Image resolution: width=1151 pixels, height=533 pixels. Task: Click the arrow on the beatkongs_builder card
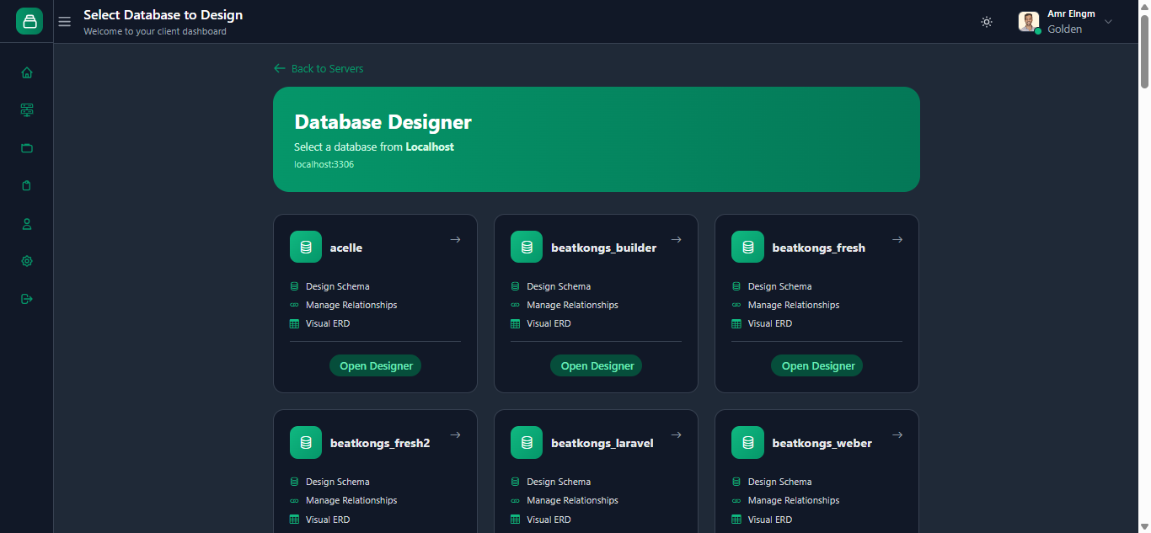676,239
